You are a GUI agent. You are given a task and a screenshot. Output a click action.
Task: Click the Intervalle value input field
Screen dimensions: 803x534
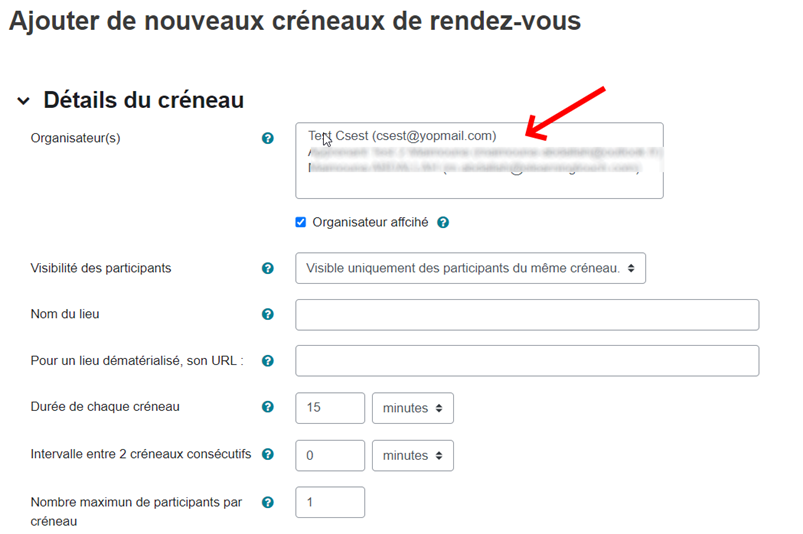pyautogui.click(x=330, y=455)
